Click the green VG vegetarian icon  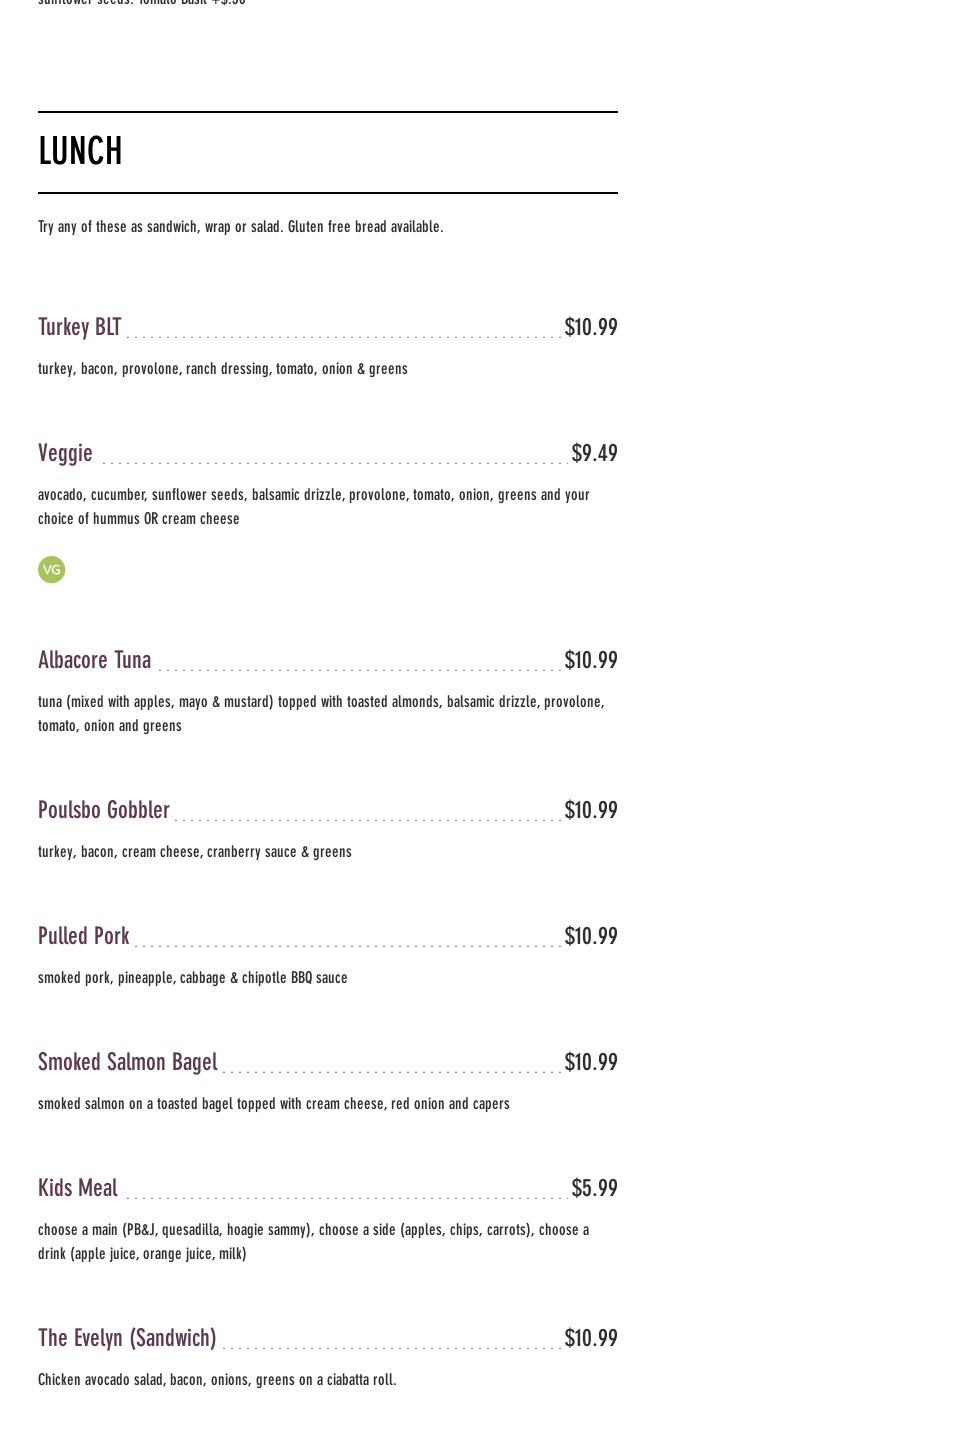click(51, 569)
